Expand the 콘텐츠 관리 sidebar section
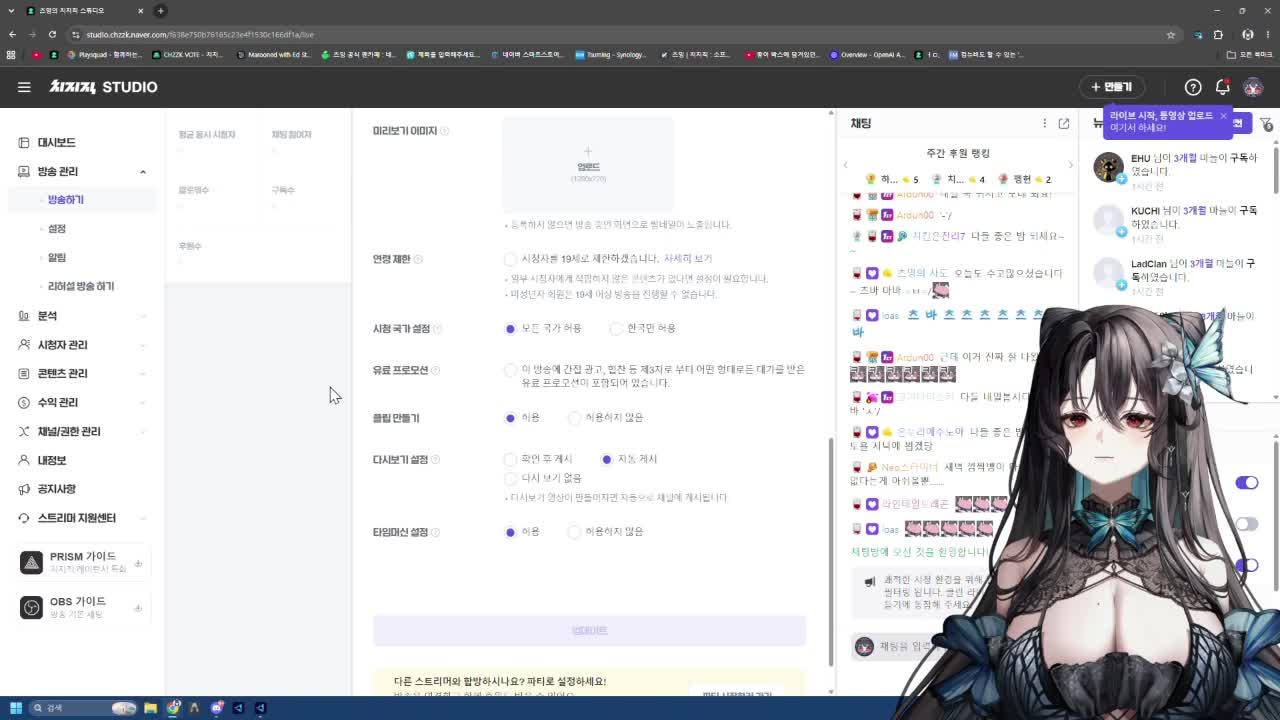 tap(142, 374)
